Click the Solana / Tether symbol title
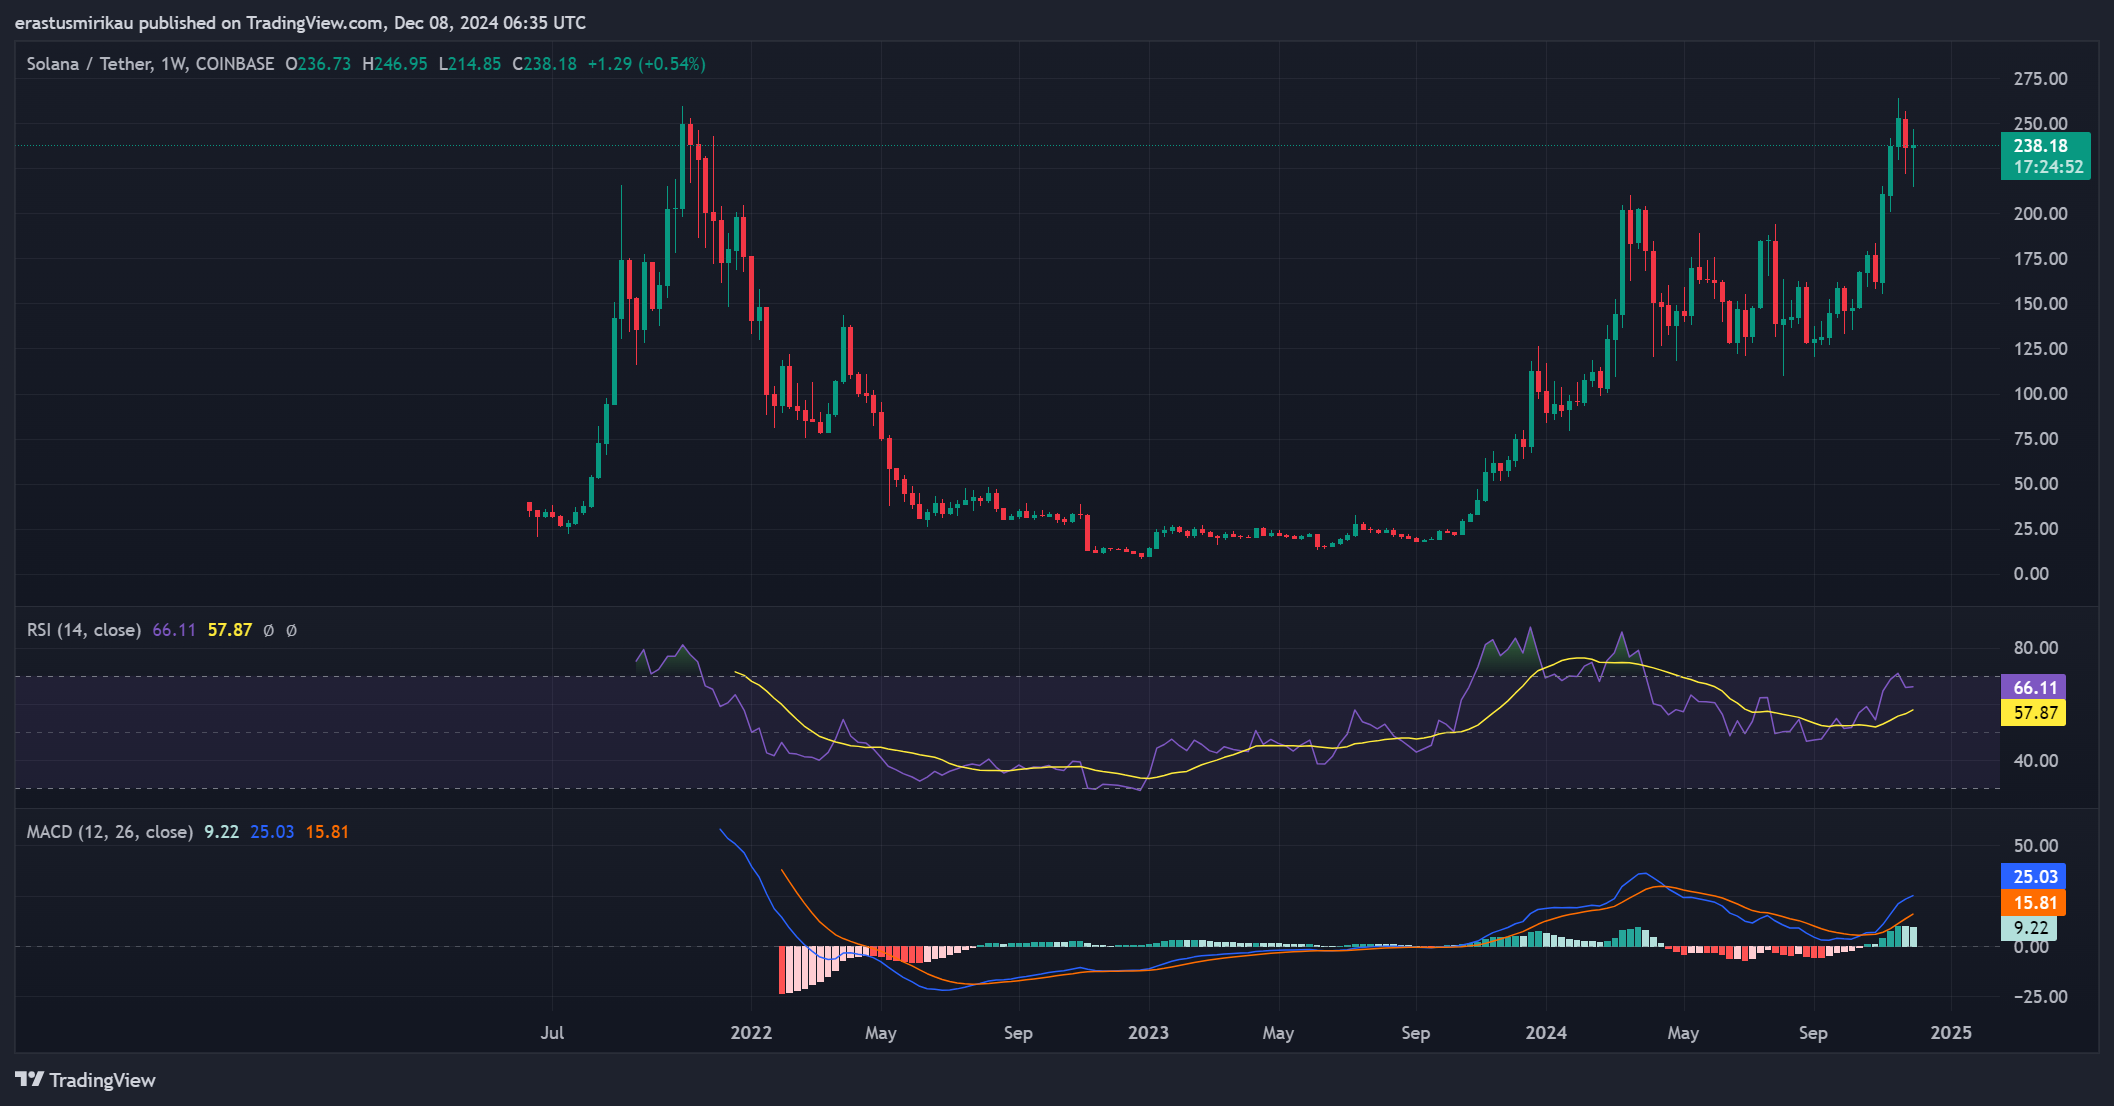 (150, 64)
